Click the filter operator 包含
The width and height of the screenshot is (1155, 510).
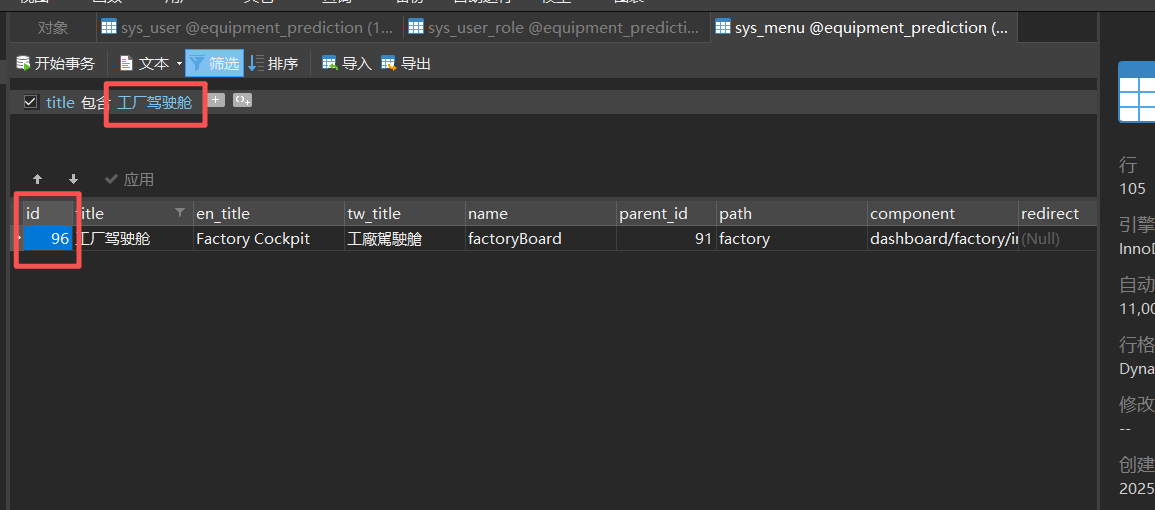point(94,102)
